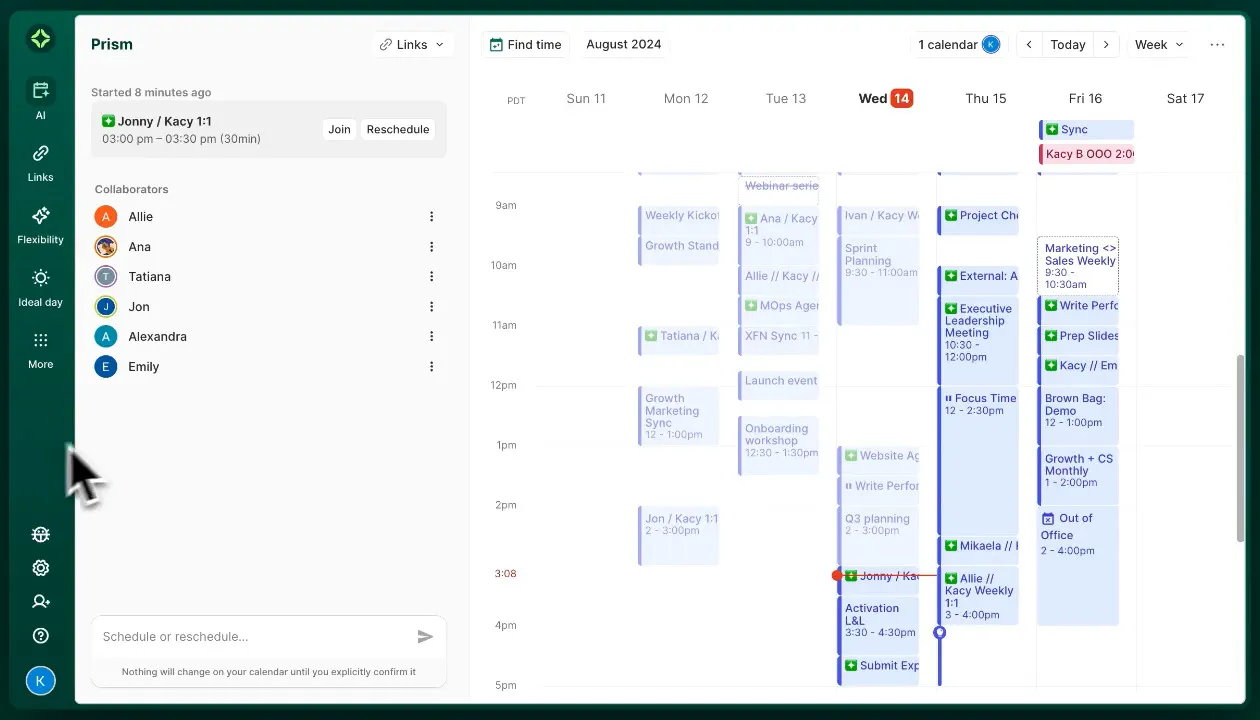The width and height of the screenshot is (1260, 720).
Task: Open options menu for Allie
Action: tap(432, 217)
